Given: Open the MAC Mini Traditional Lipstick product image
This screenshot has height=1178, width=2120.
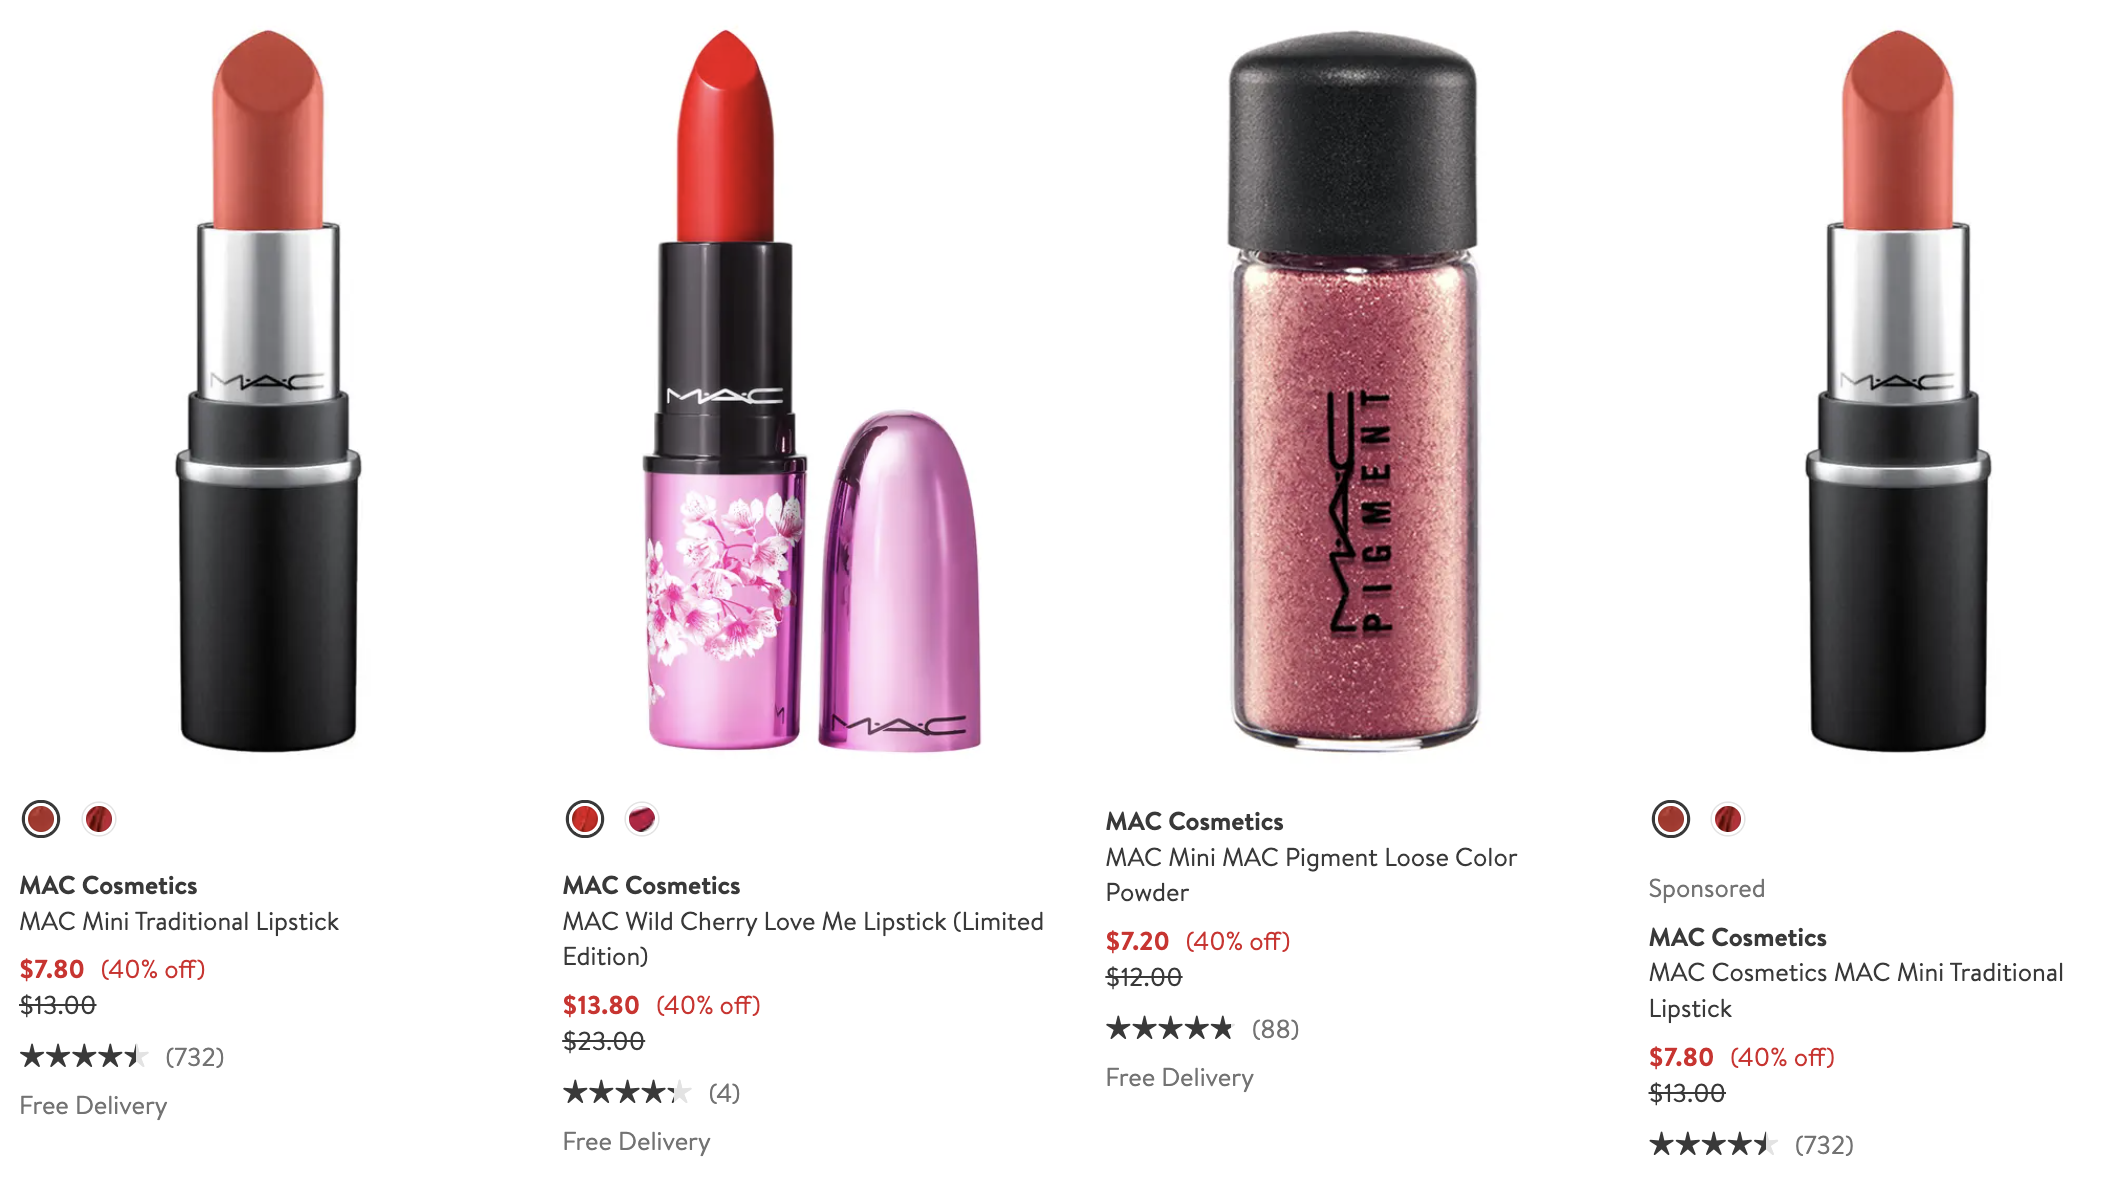Looking at the screenshot, I should (x=268, y=390).
